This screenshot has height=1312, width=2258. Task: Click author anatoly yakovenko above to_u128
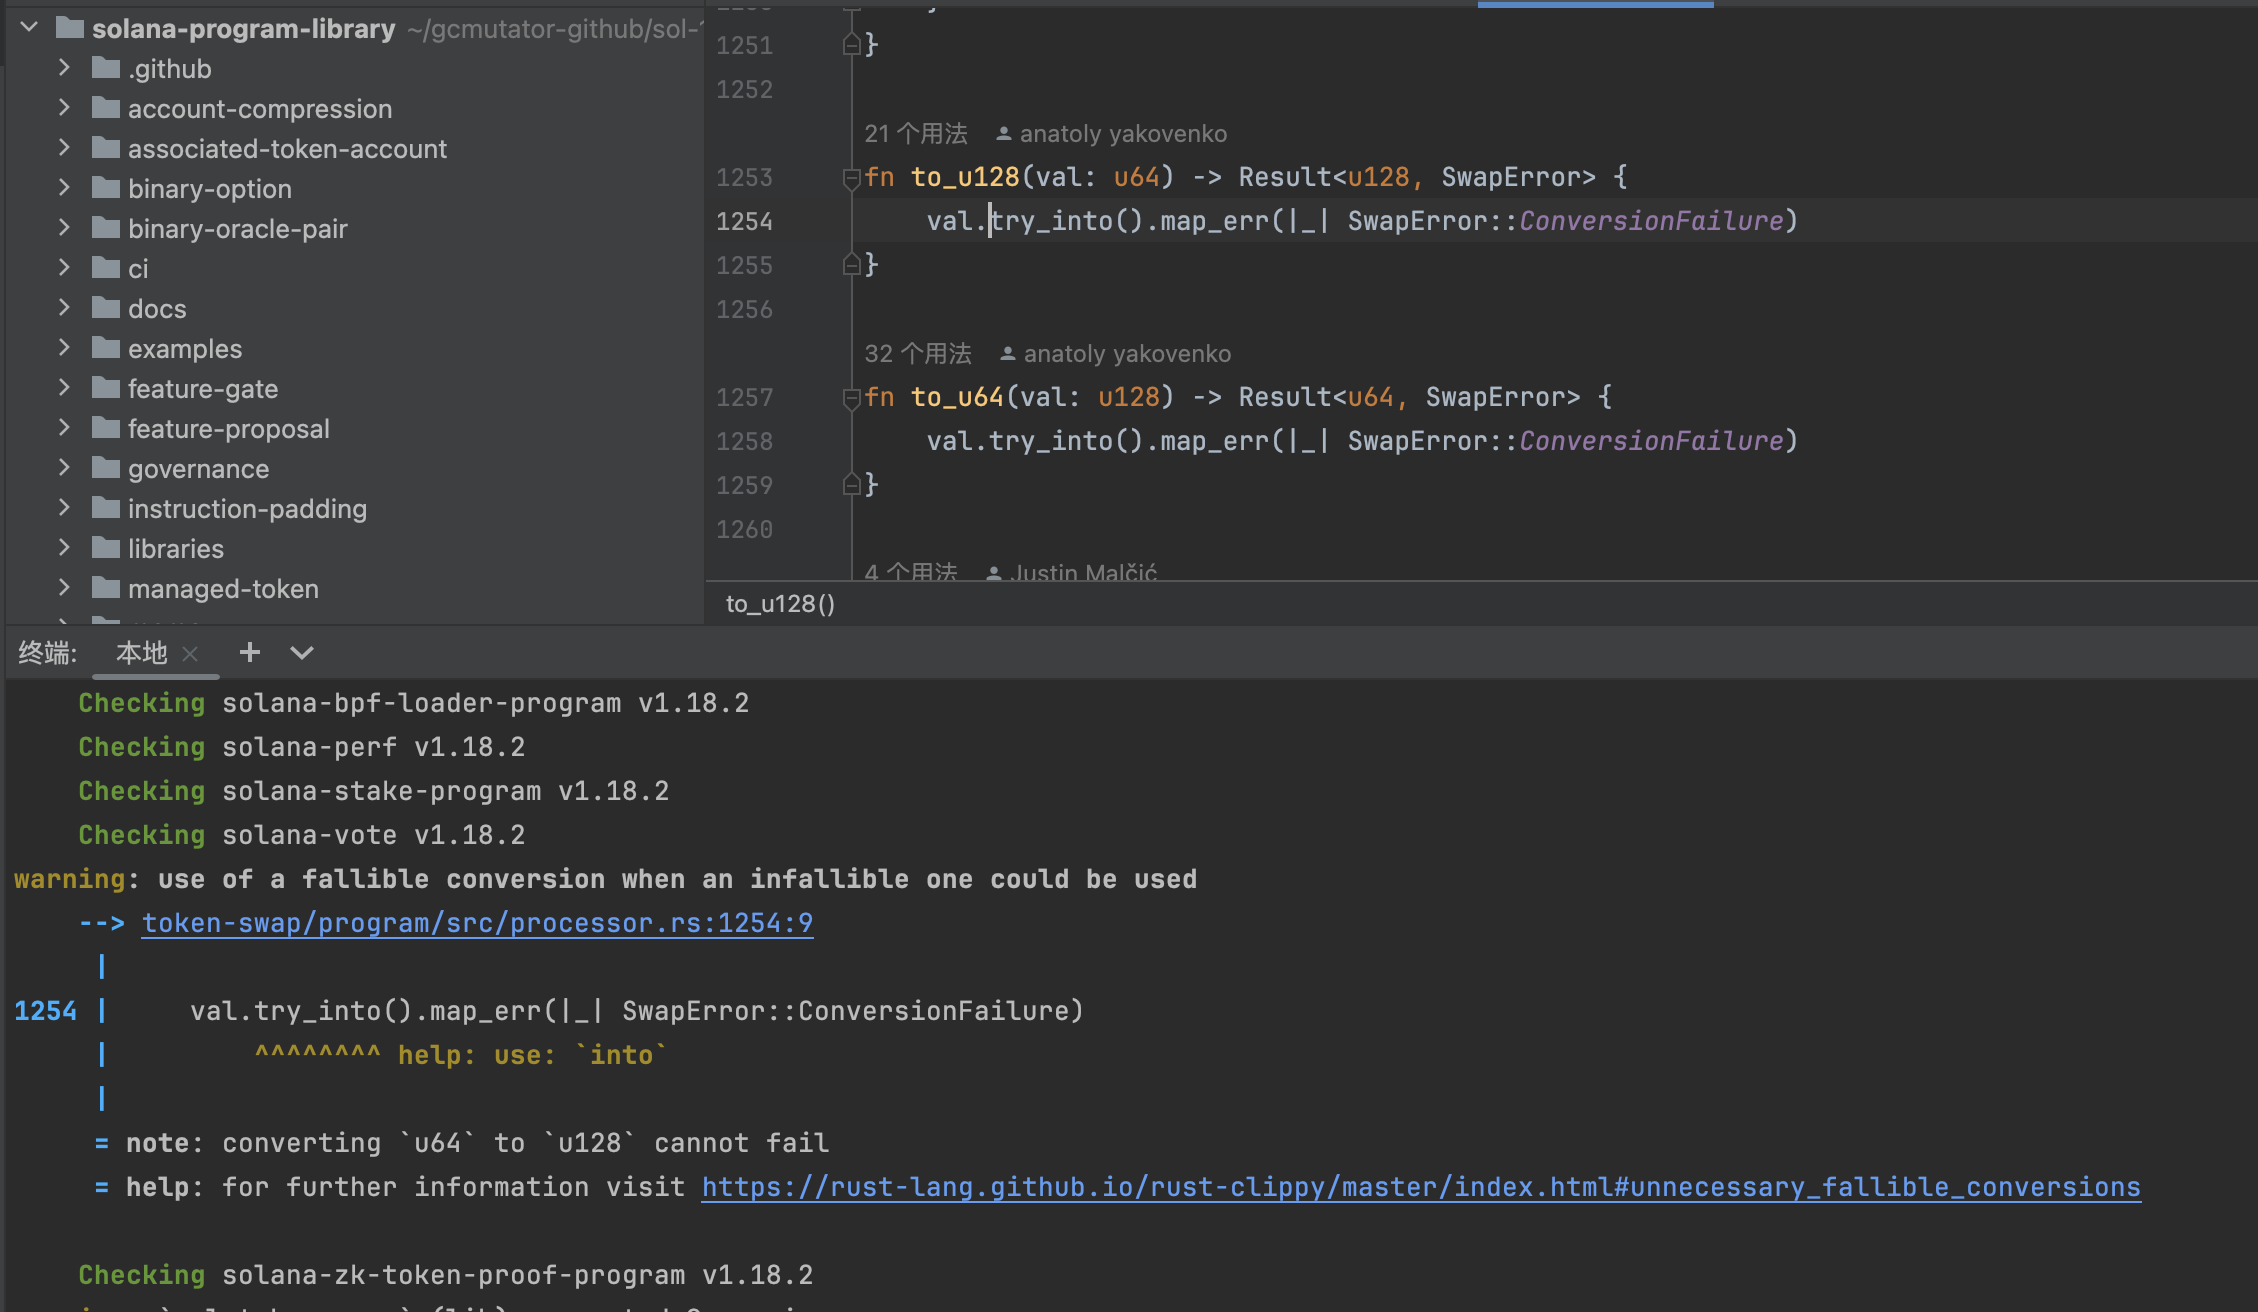1122,133
